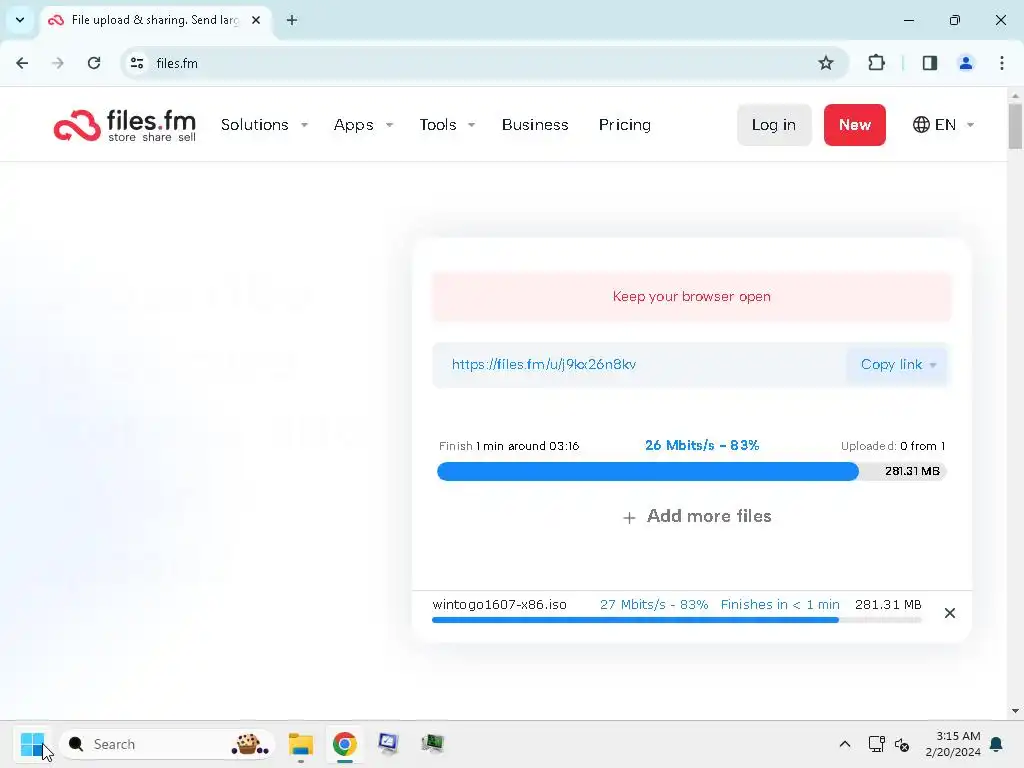
Task: Open the Chrome profile avatar
Action: click(966, 63)
